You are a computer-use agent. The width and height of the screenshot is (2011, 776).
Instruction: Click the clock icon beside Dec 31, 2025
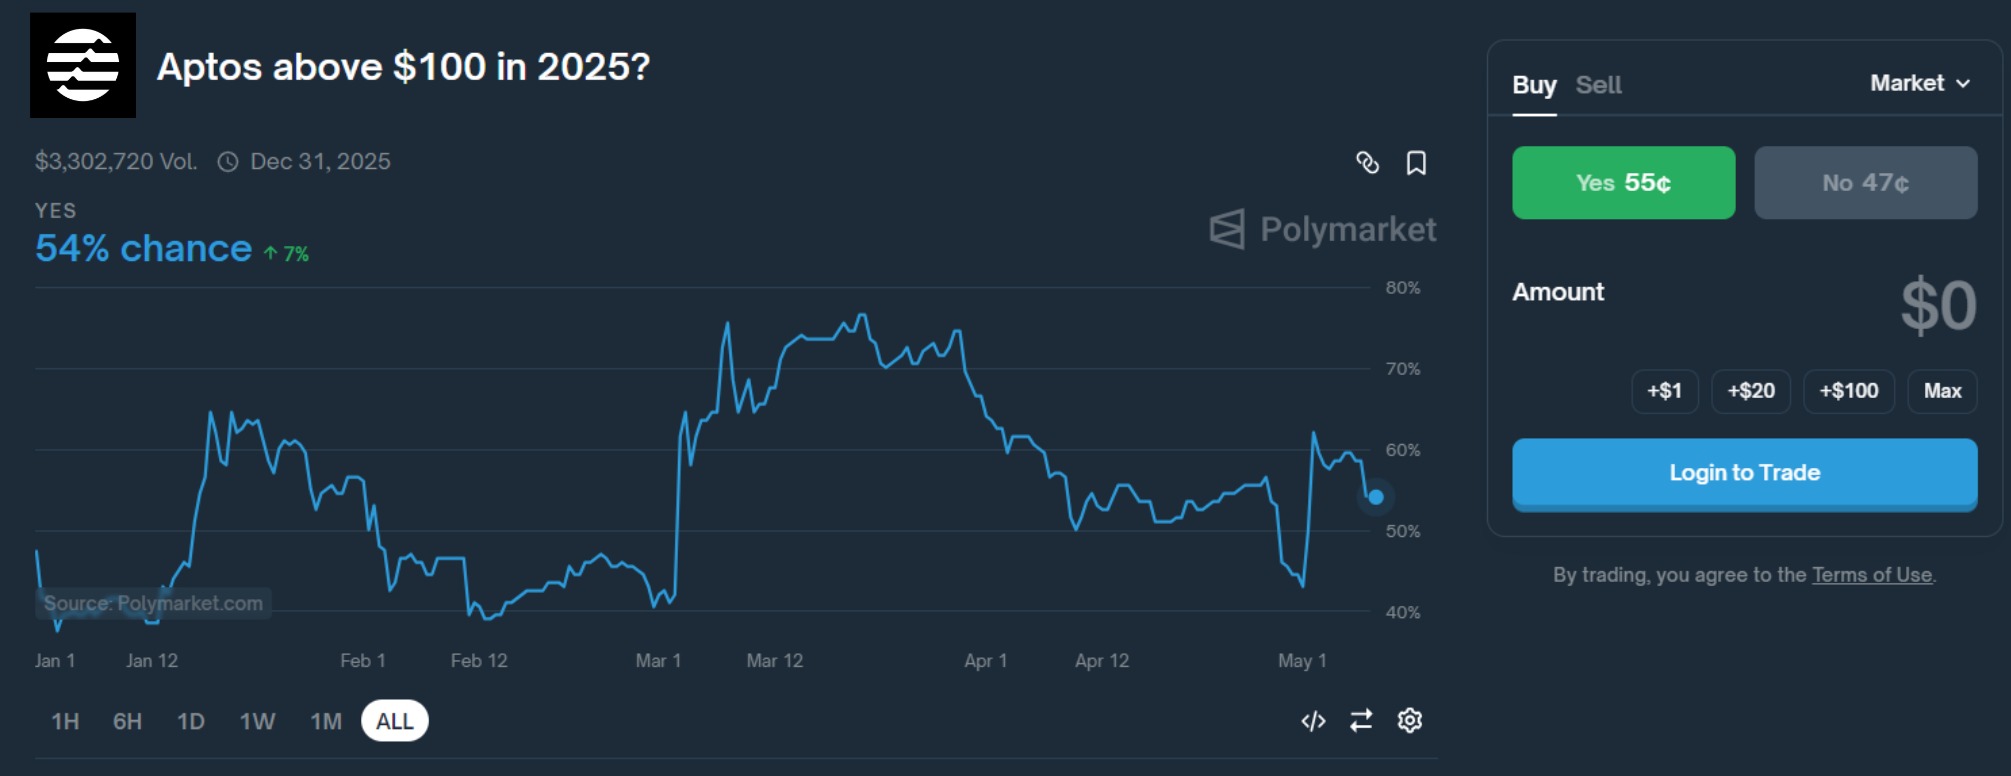[228, 162]
